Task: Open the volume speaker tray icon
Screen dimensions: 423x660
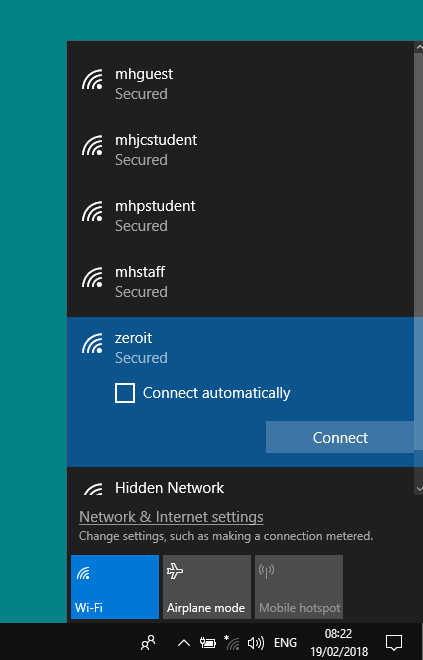Action: pos(256,643)
